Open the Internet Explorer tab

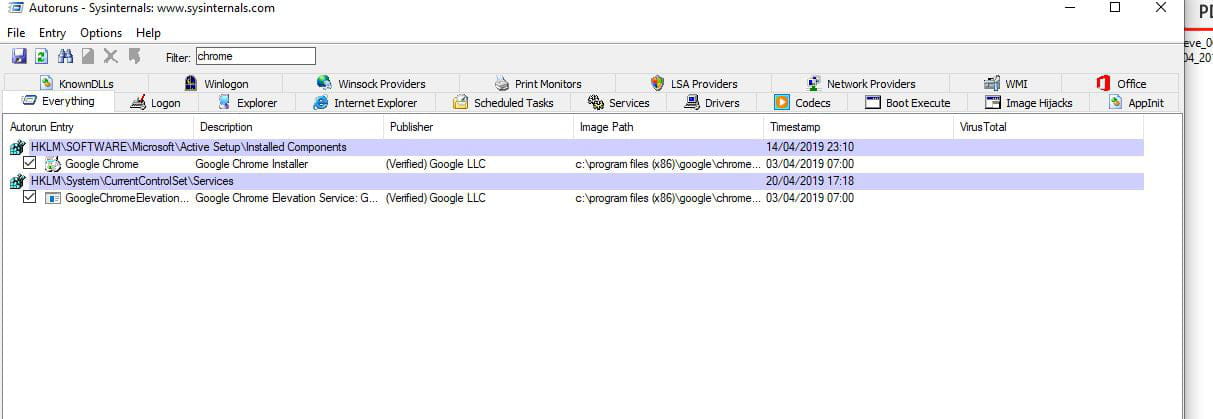coord(365,103)
